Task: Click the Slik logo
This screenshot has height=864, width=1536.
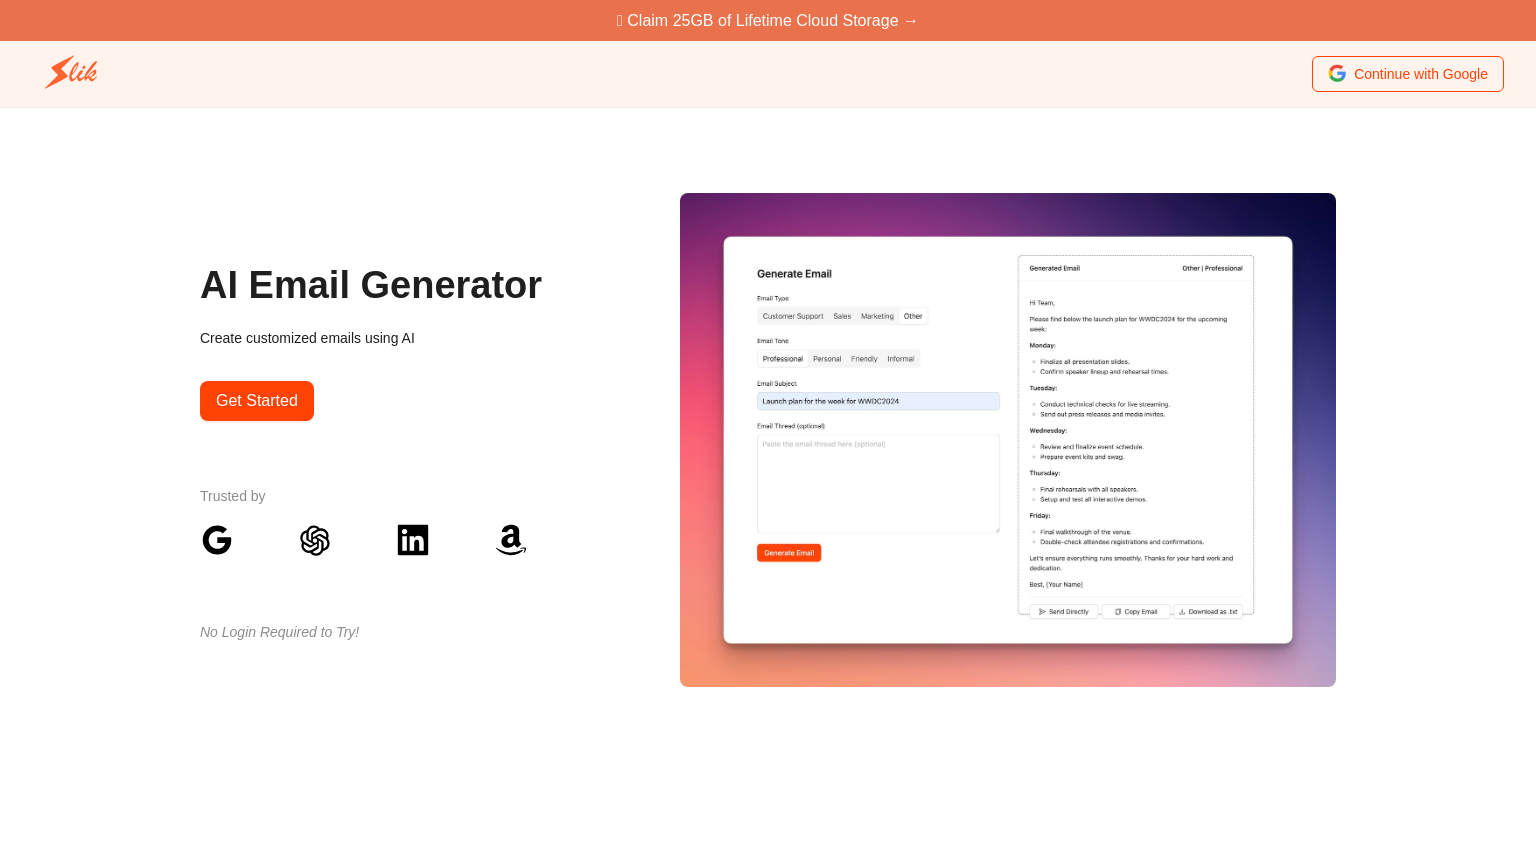Action: click(x=70, y=72)
